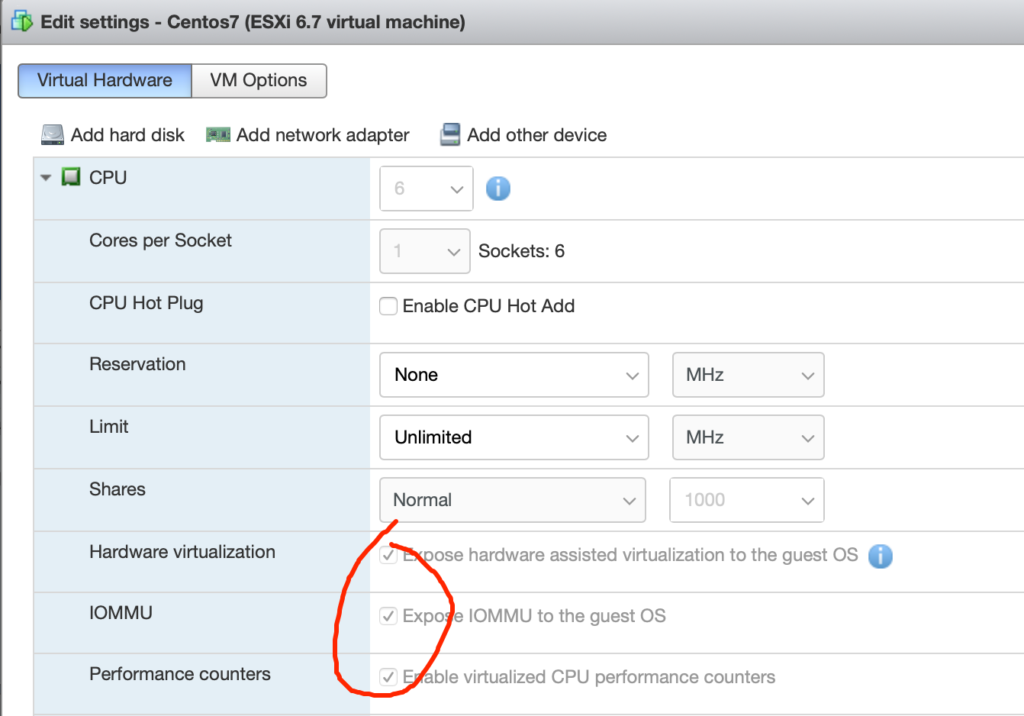The image size is (1024, 716).
Task: Click the Add other device icon
Action: 450,135
